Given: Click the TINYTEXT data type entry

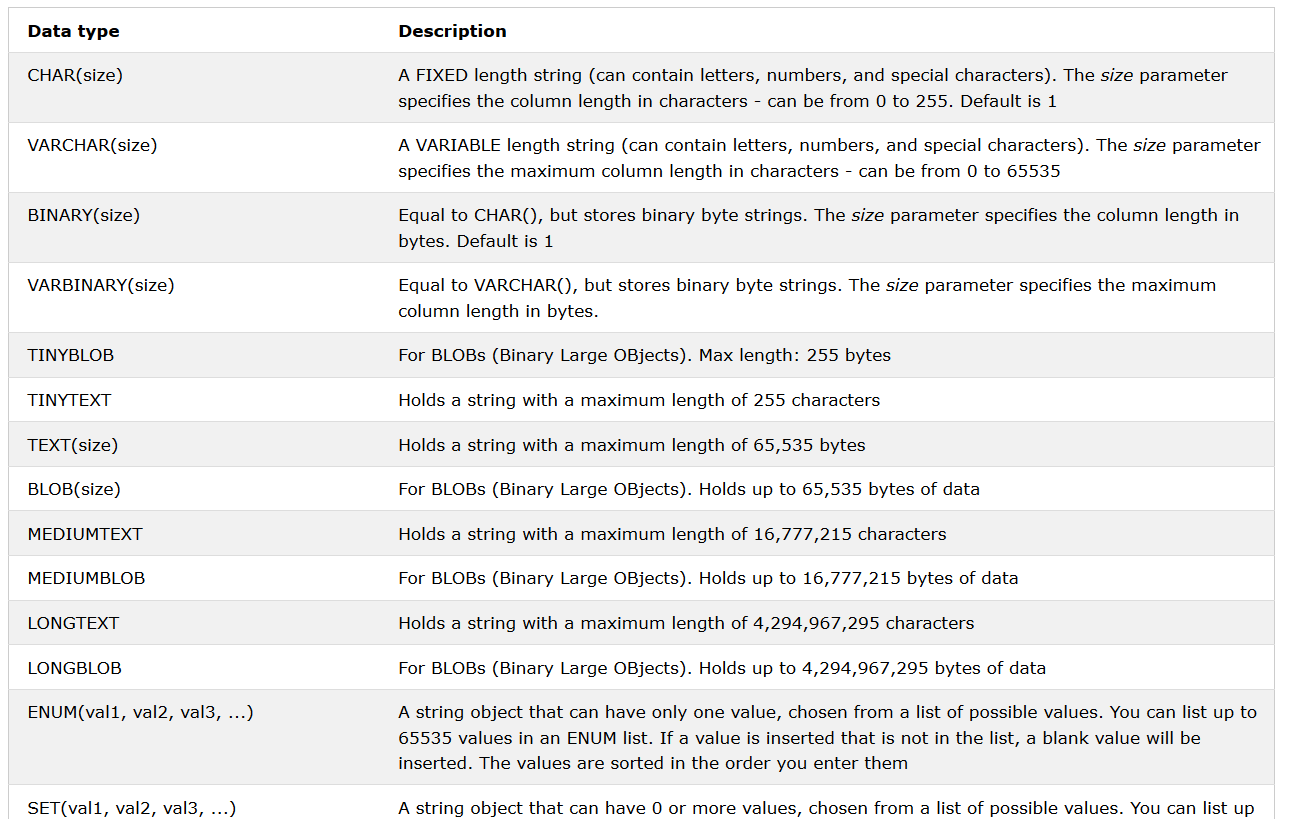Looking at the screenshot, I should (69, 400).
